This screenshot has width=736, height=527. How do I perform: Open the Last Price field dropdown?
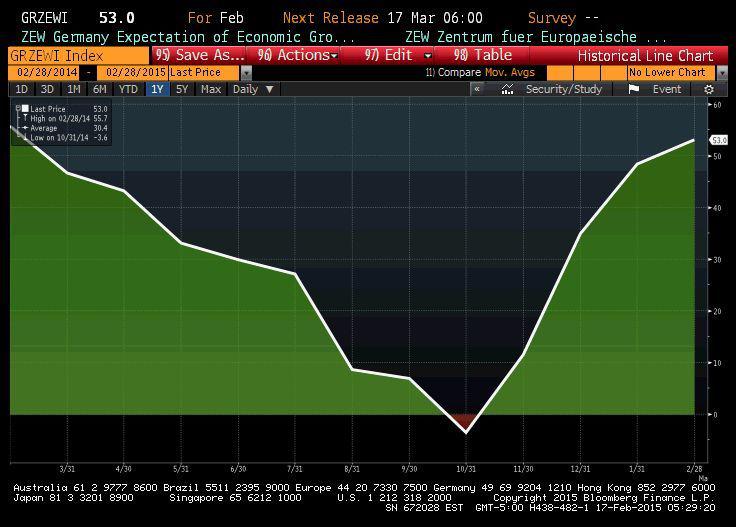tap(245, 73)
